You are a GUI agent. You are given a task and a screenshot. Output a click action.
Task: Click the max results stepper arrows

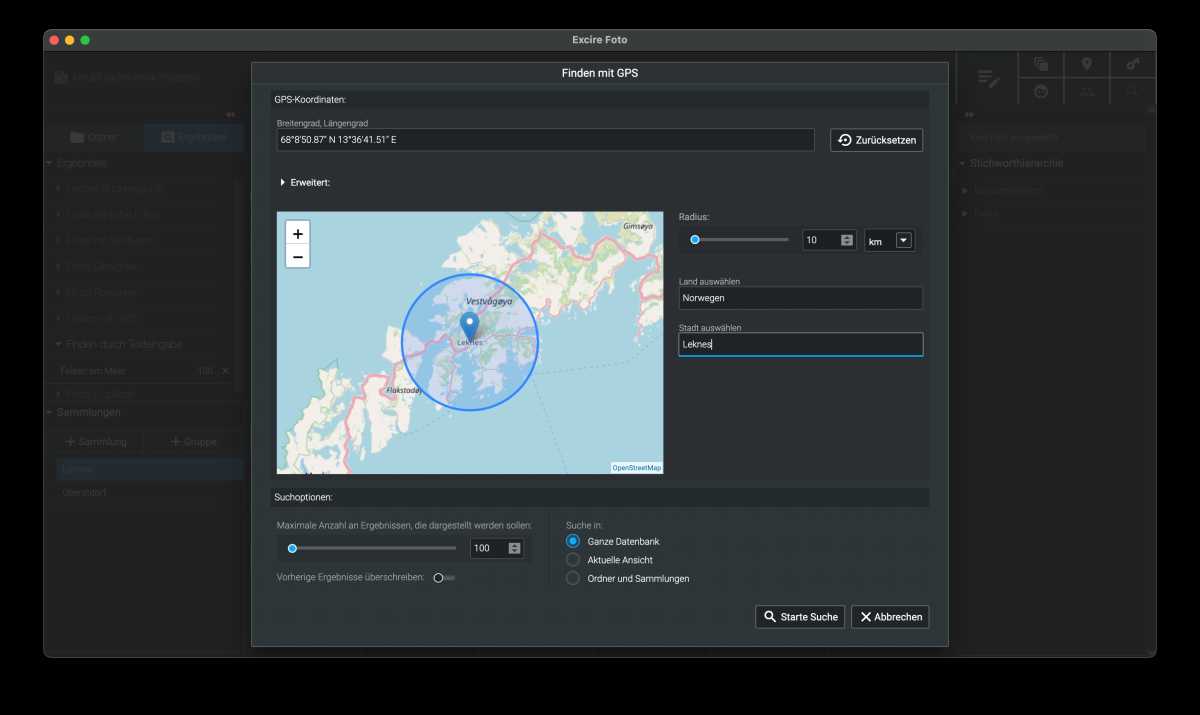point(514,548)
